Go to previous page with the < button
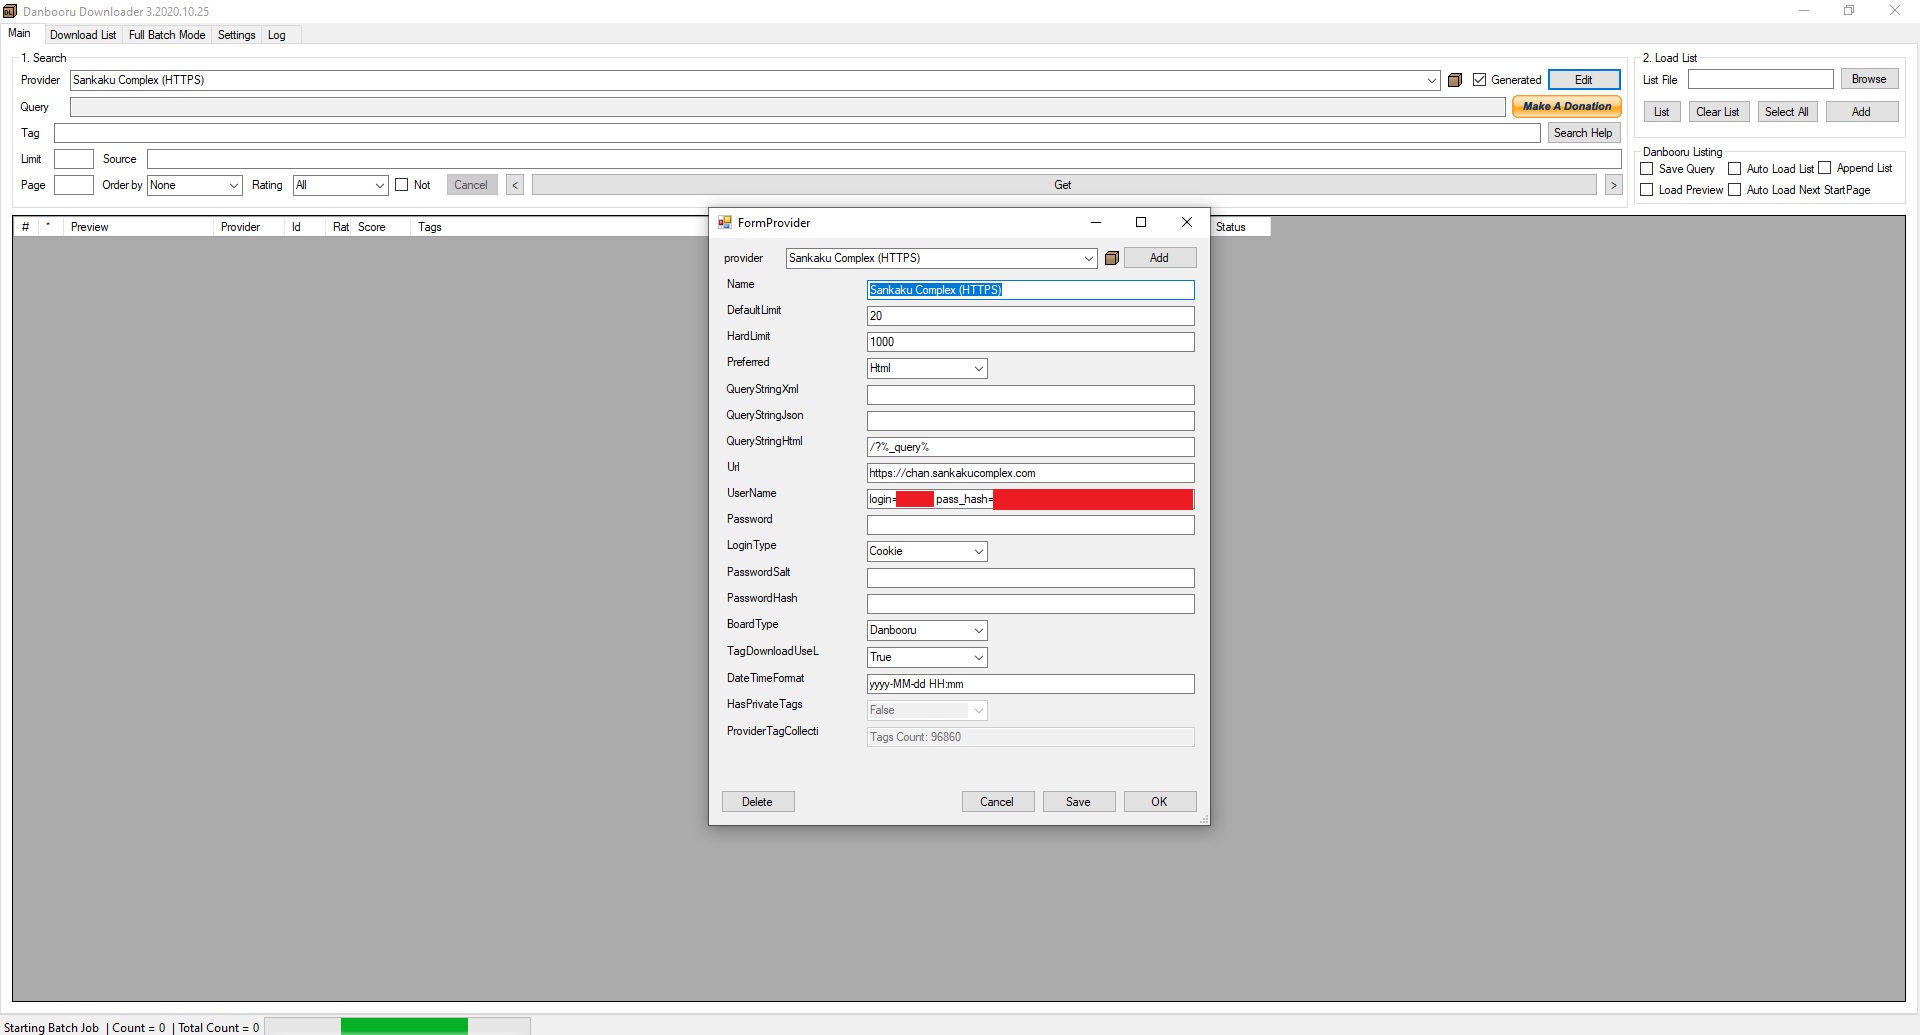 (x=515, y=185)
